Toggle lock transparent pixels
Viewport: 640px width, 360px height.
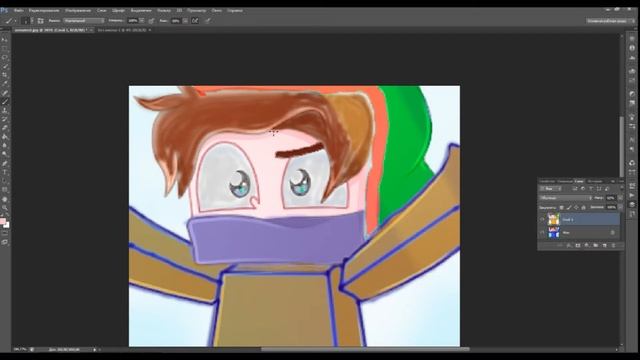562,208
